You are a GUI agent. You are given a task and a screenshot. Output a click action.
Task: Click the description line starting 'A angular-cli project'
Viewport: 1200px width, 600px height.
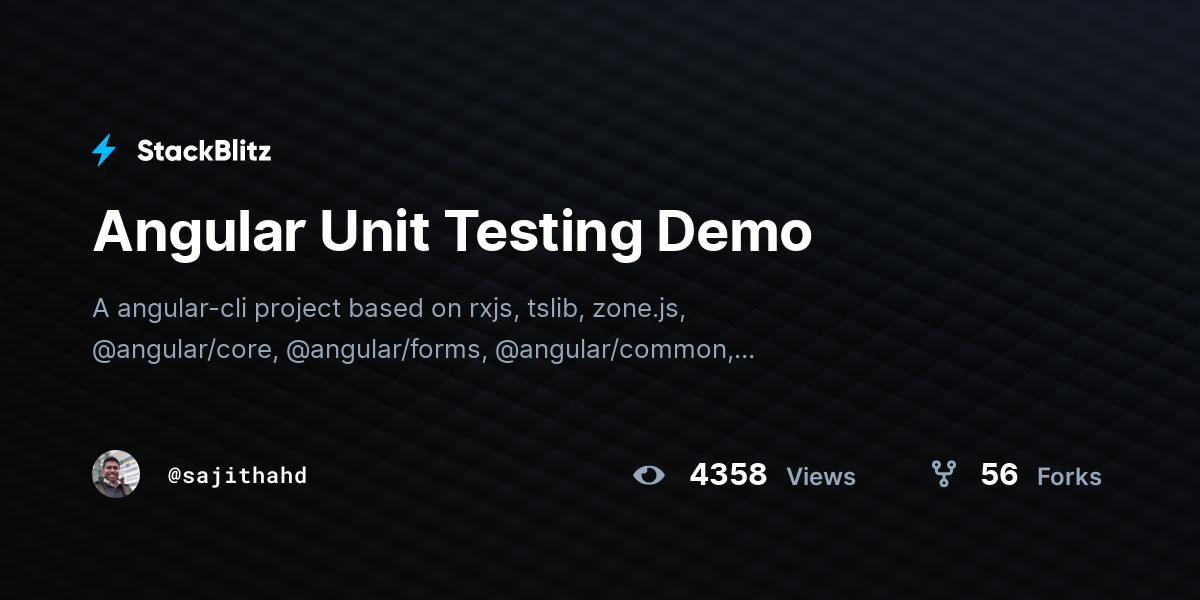(389, 308)
